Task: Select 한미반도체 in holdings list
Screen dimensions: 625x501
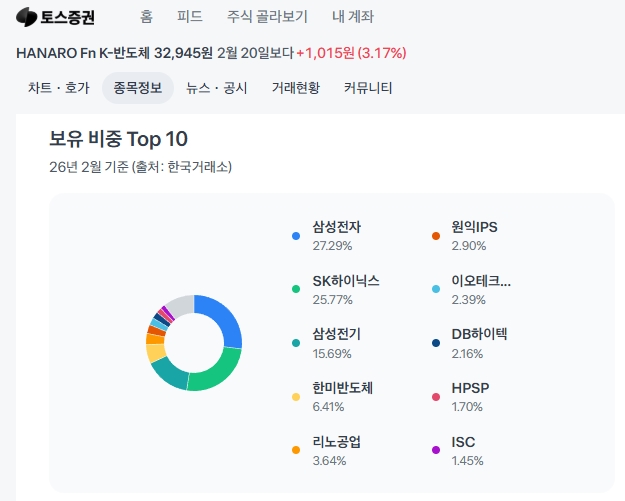Action: (x=342, y=388)
